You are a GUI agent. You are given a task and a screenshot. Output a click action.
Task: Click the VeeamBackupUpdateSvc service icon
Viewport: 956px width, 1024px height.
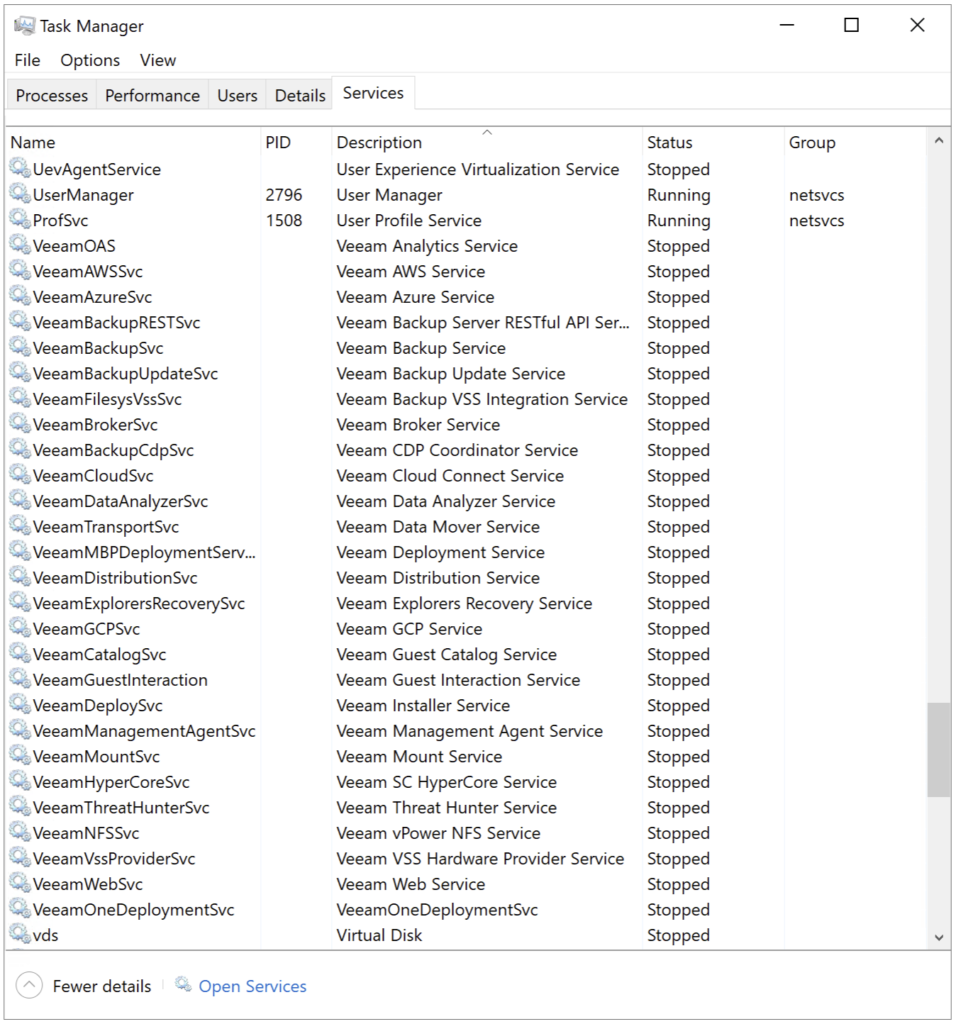(x=20, y=372)
